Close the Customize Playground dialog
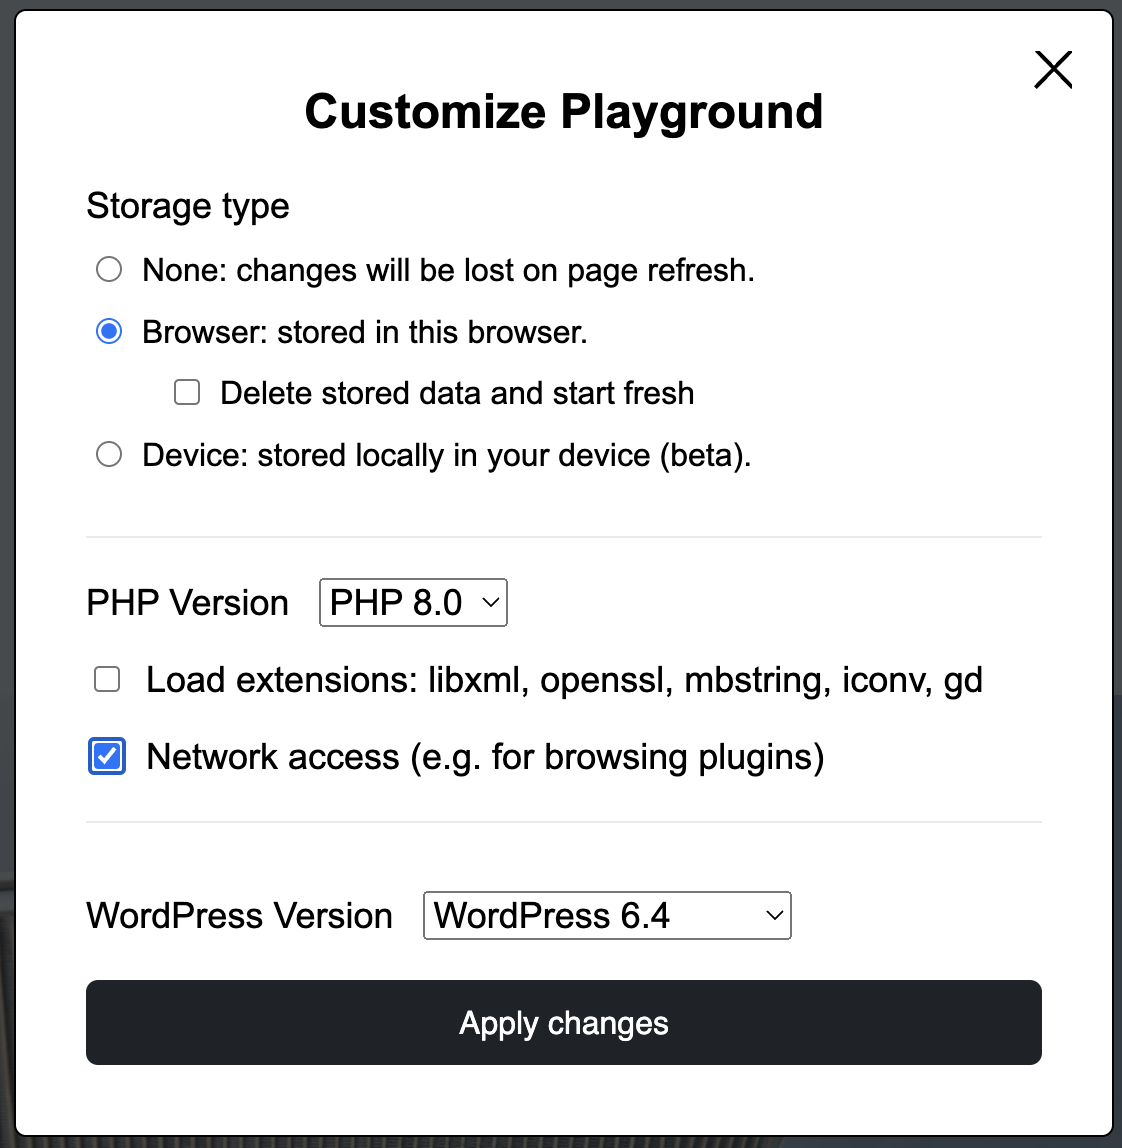The image size is (1122, 1148). coord(1052,70)
